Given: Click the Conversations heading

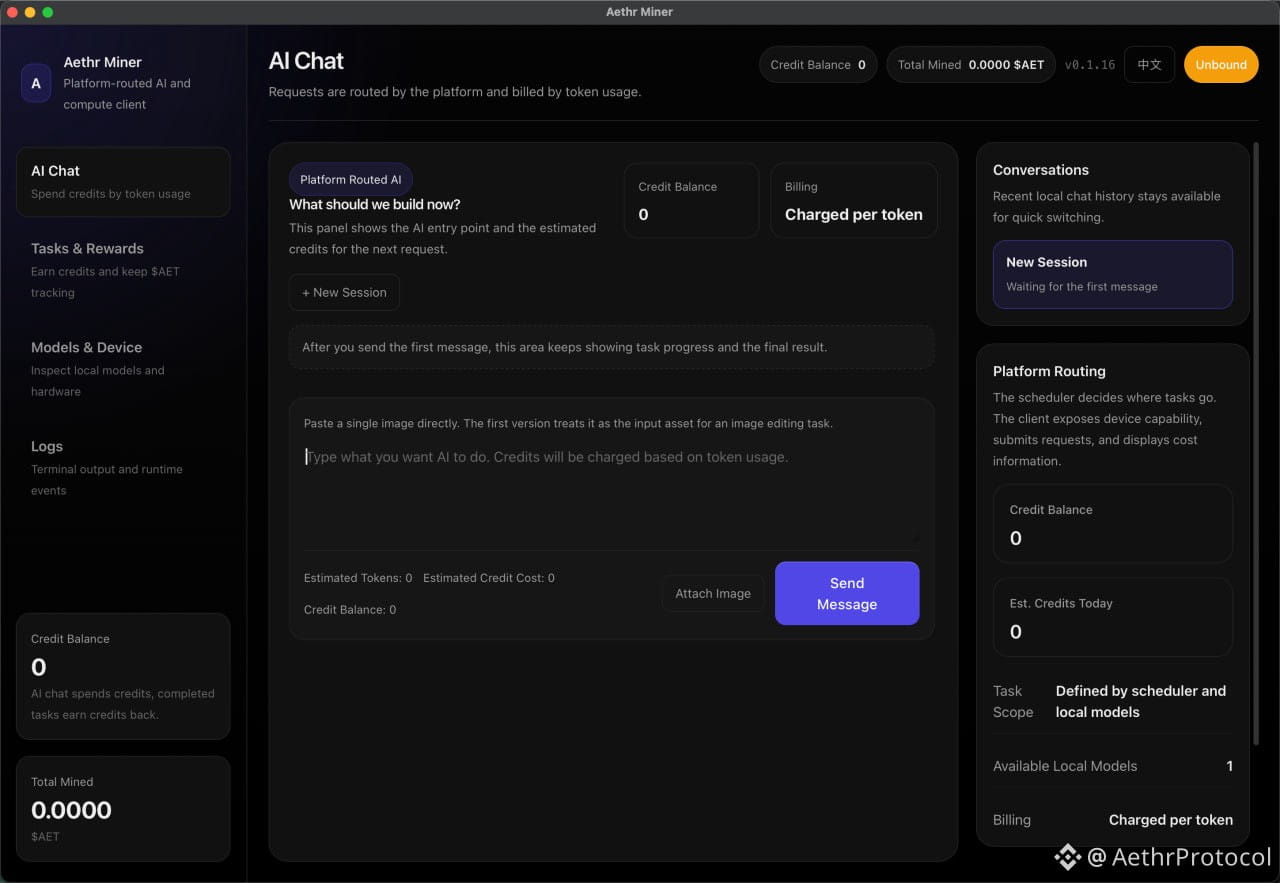Looking at the screenshot, I should coord(1041,170).
